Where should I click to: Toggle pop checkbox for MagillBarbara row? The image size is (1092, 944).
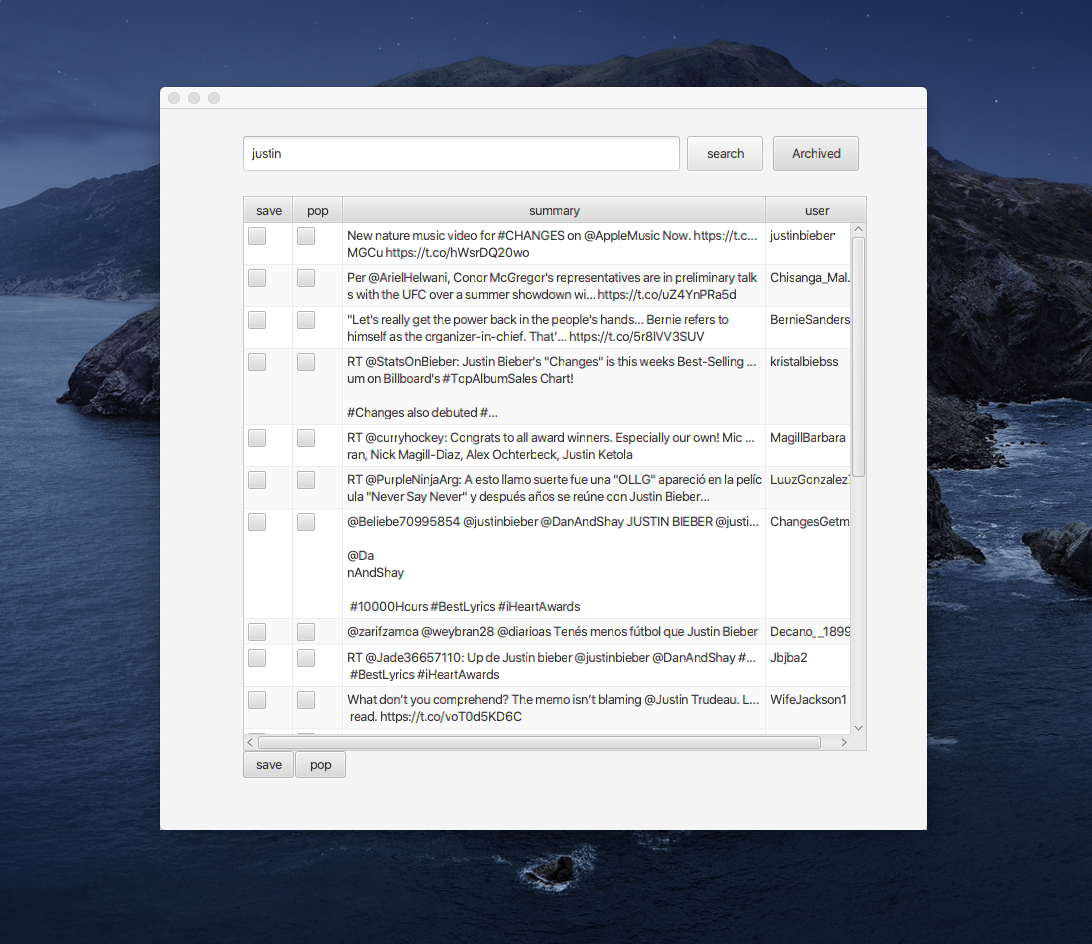click(x=306, y=438)
